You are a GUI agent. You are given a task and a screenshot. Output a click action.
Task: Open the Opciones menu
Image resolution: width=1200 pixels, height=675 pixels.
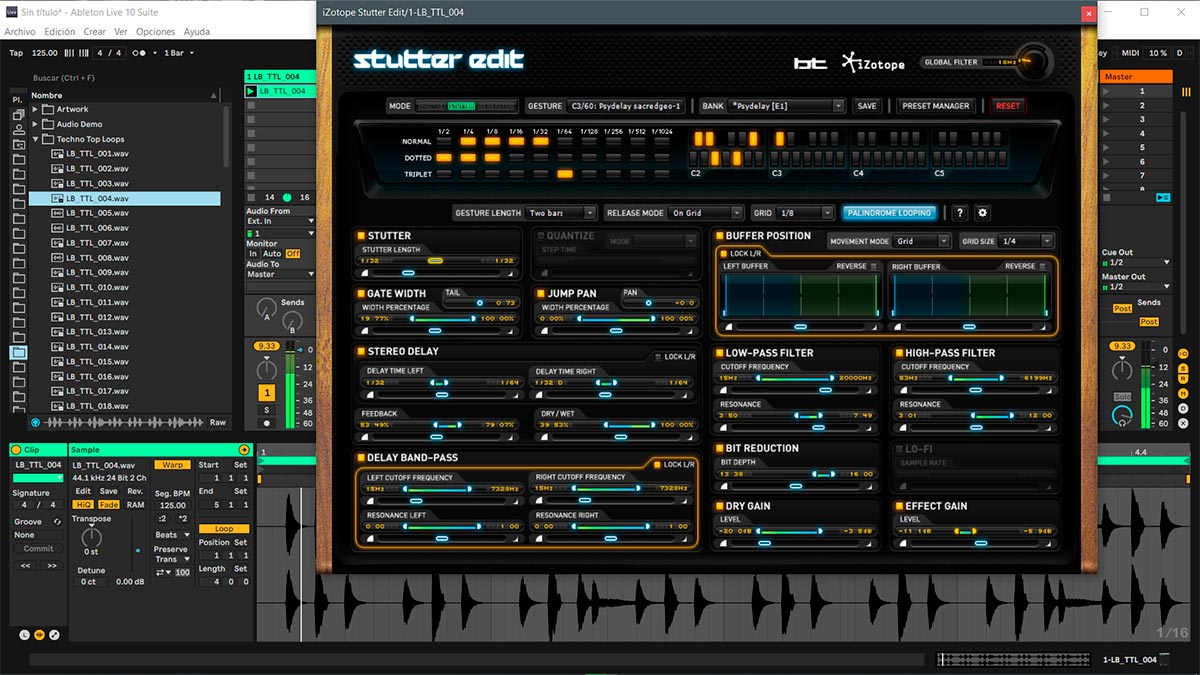pos(155,32)
